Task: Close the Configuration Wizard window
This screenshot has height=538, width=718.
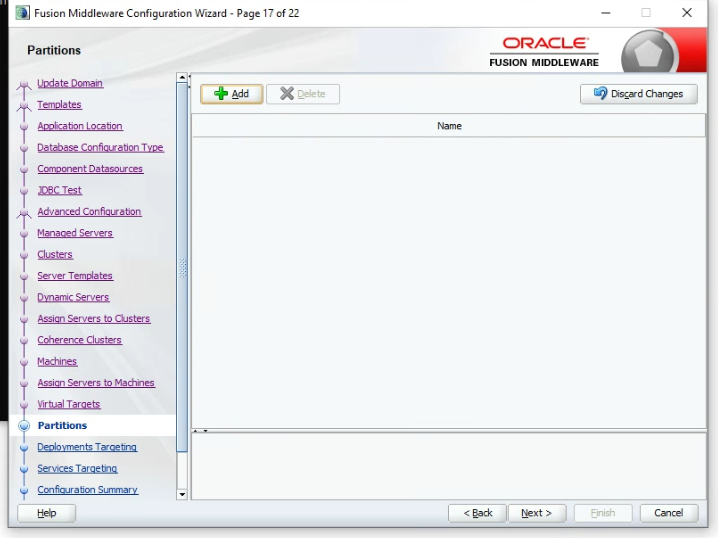Action: 687,13
